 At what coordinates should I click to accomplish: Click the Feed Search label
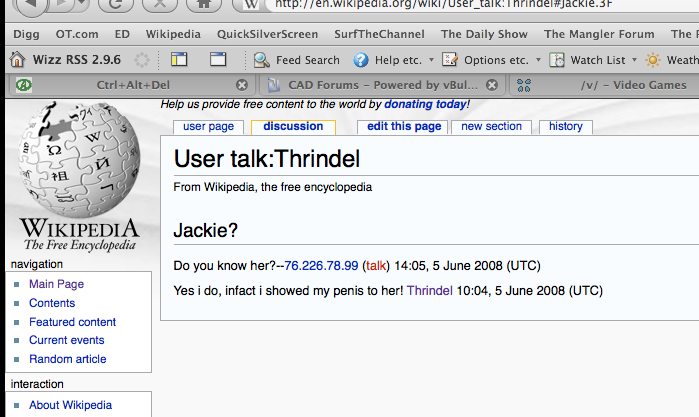point(308,60)
